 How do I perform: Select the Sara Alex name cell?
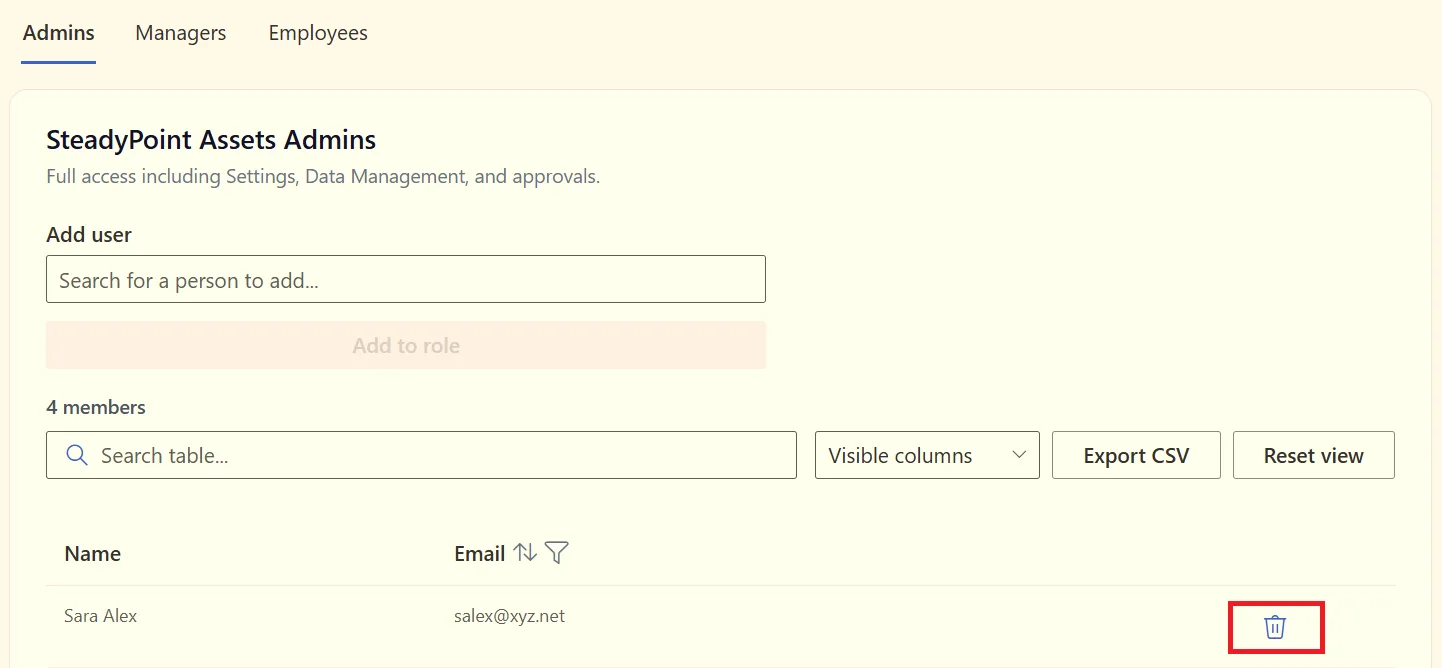click(x=101, y=616)
